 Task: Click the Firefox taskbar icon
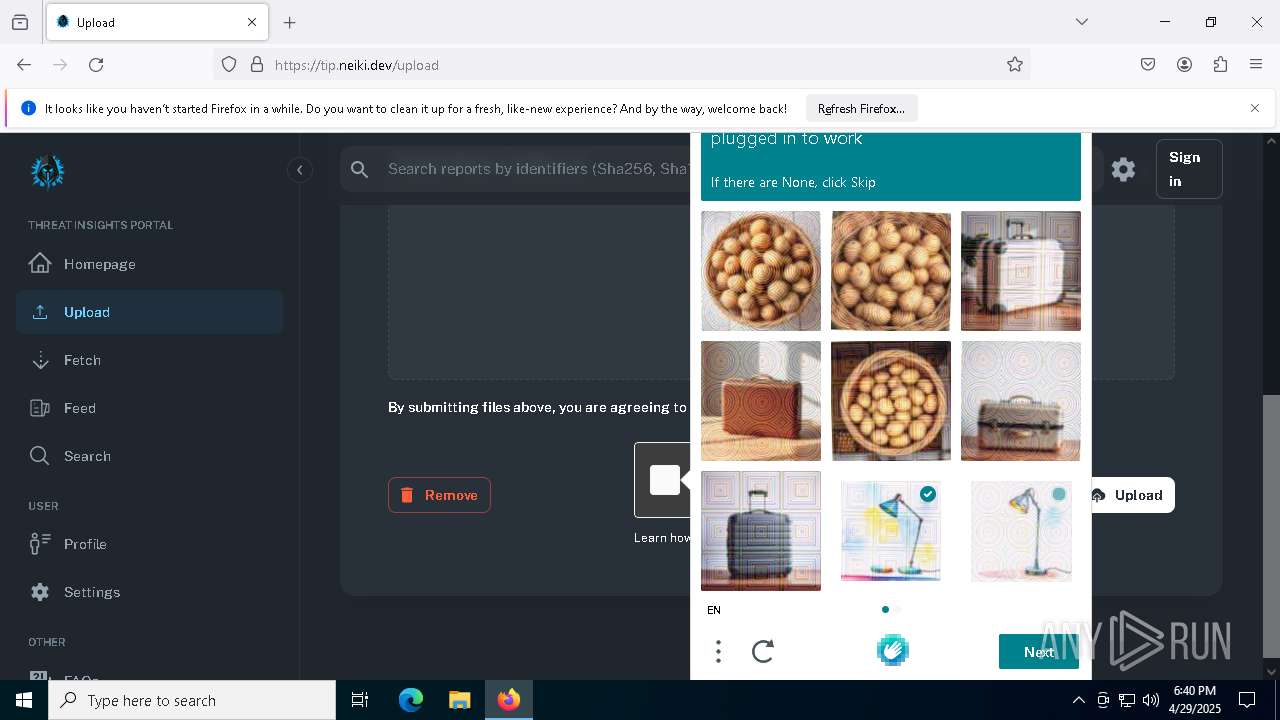coord(509,700)
